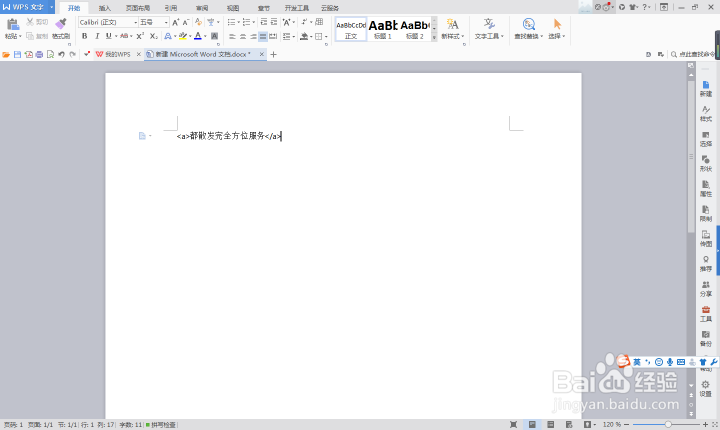The width and height of the screenshot is (720, 430).
Task: Expand the bullet list dropdown arrow
Action: [239, 22]
